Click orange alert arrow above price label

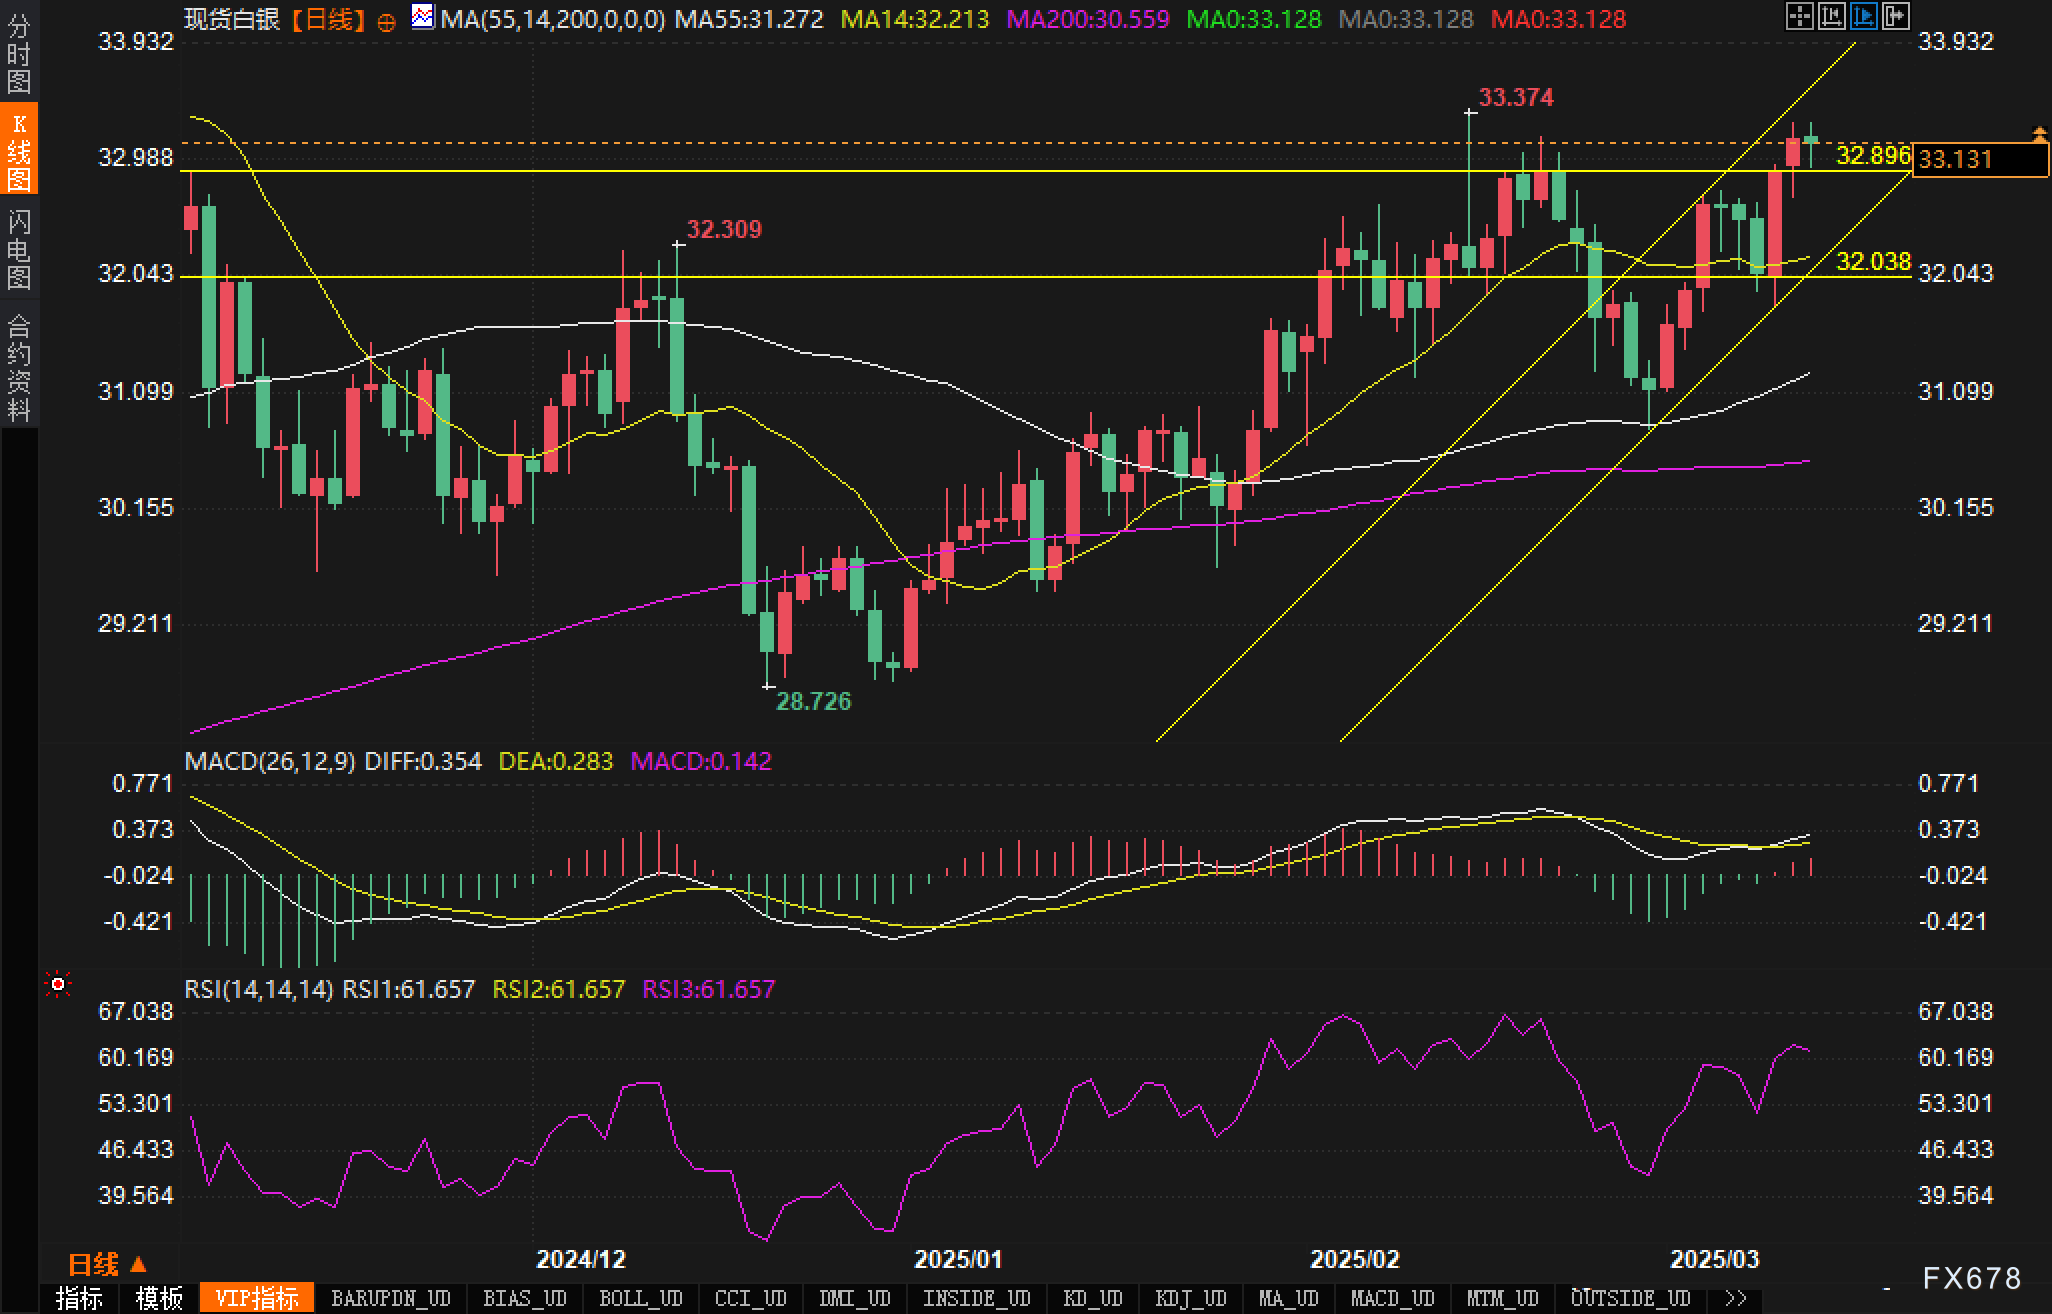click(2039, 133)
